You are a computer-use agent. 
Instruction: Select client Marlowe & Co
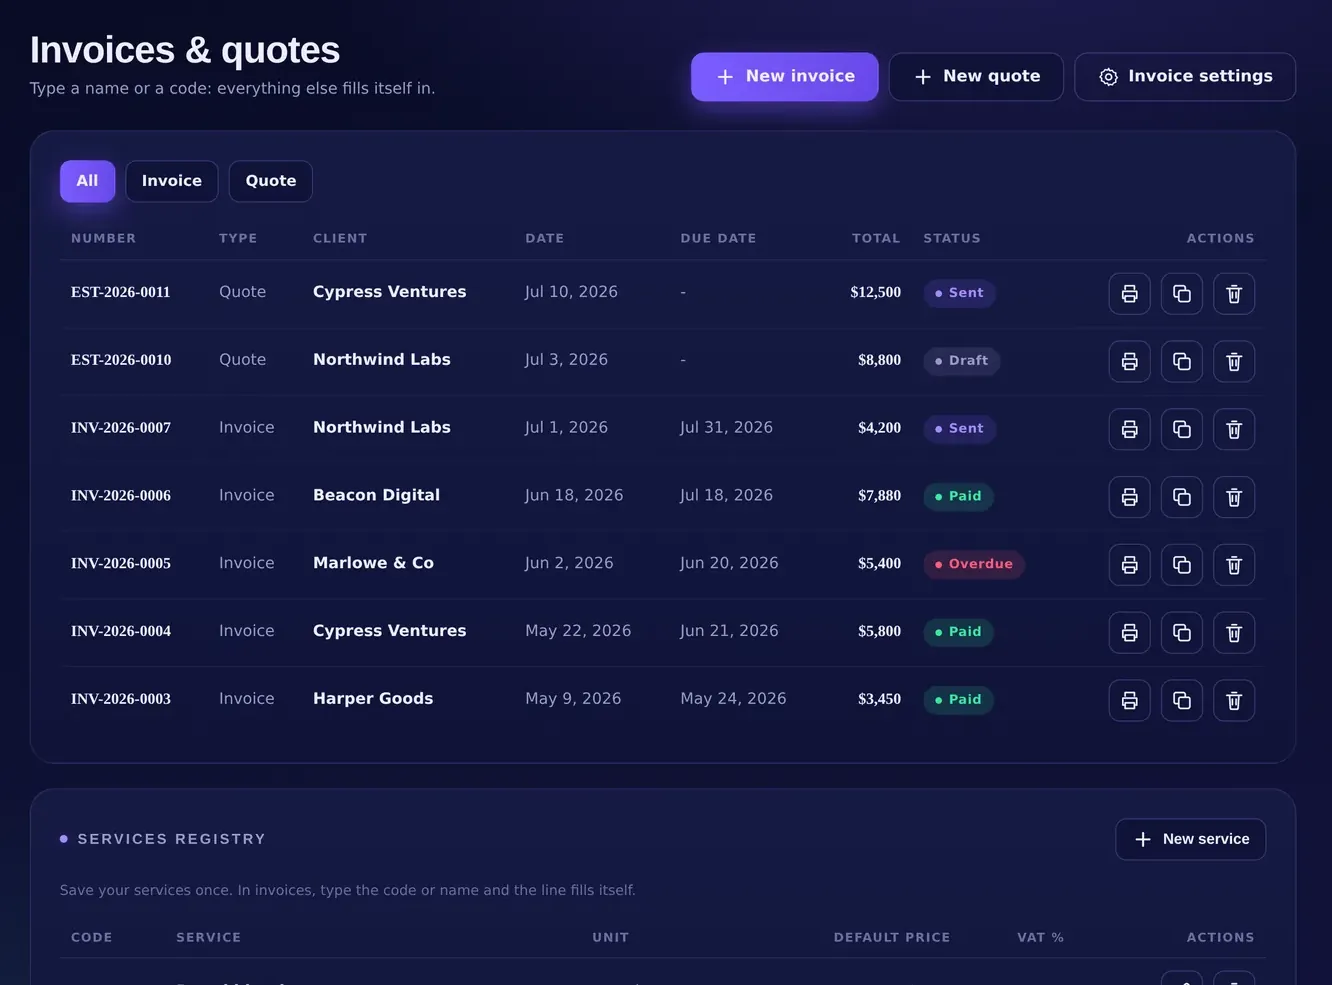point(373,563)
